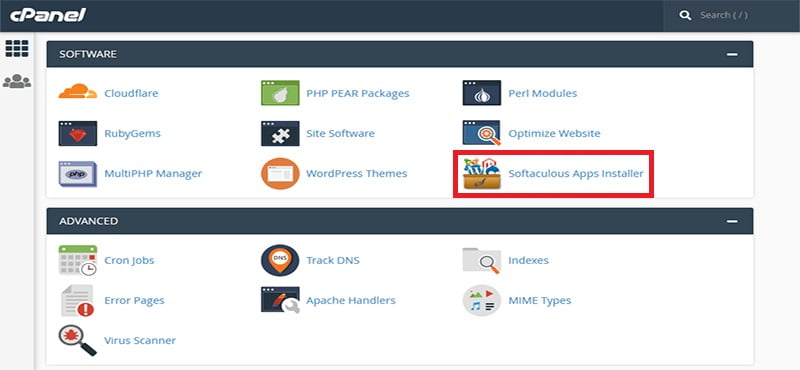
Task: Launch MultiPHP Manager link
Action: pos(153,174)
